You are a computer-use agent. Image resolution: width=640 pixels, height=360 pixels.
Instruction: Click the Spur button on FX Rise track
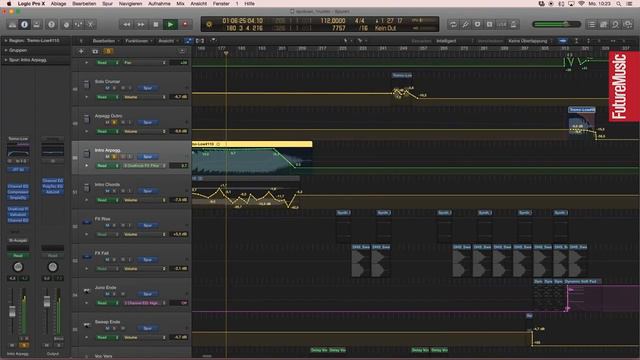(148, 225)
